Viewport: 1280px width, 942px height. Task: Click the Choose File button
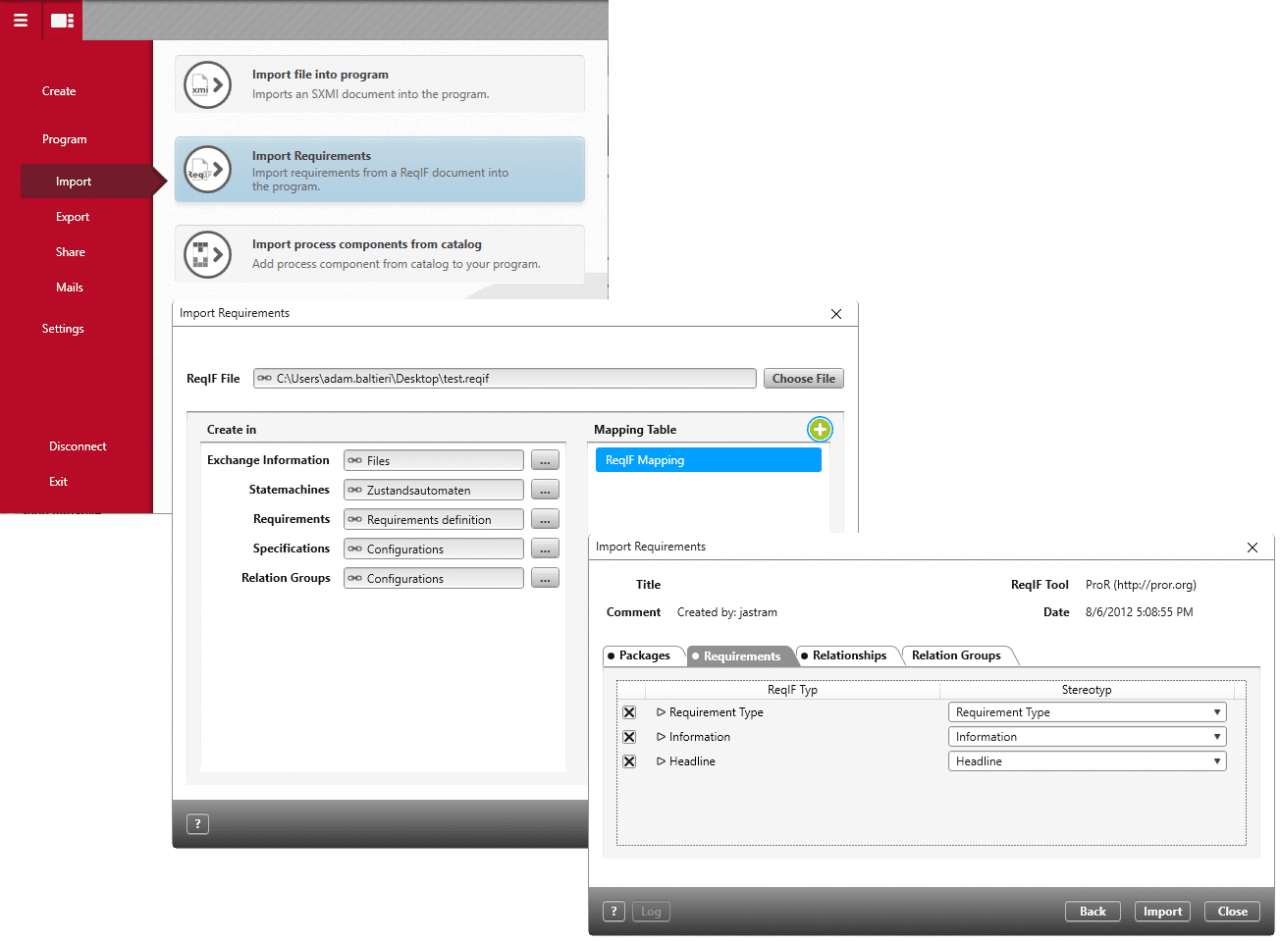coord(804,378)
